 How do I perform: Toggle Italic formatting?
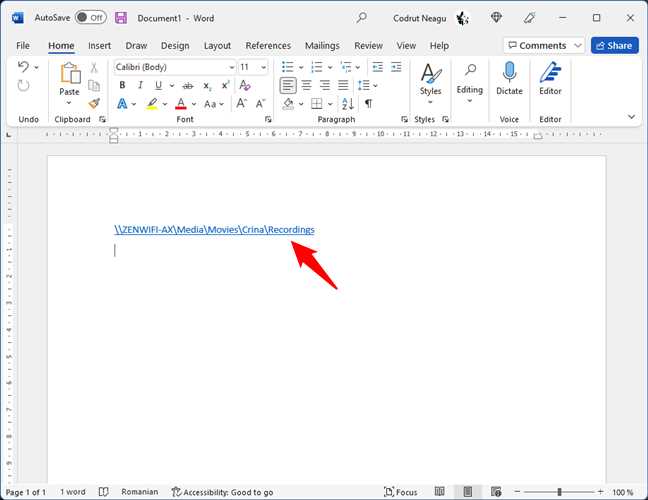[x=141, y=85]
